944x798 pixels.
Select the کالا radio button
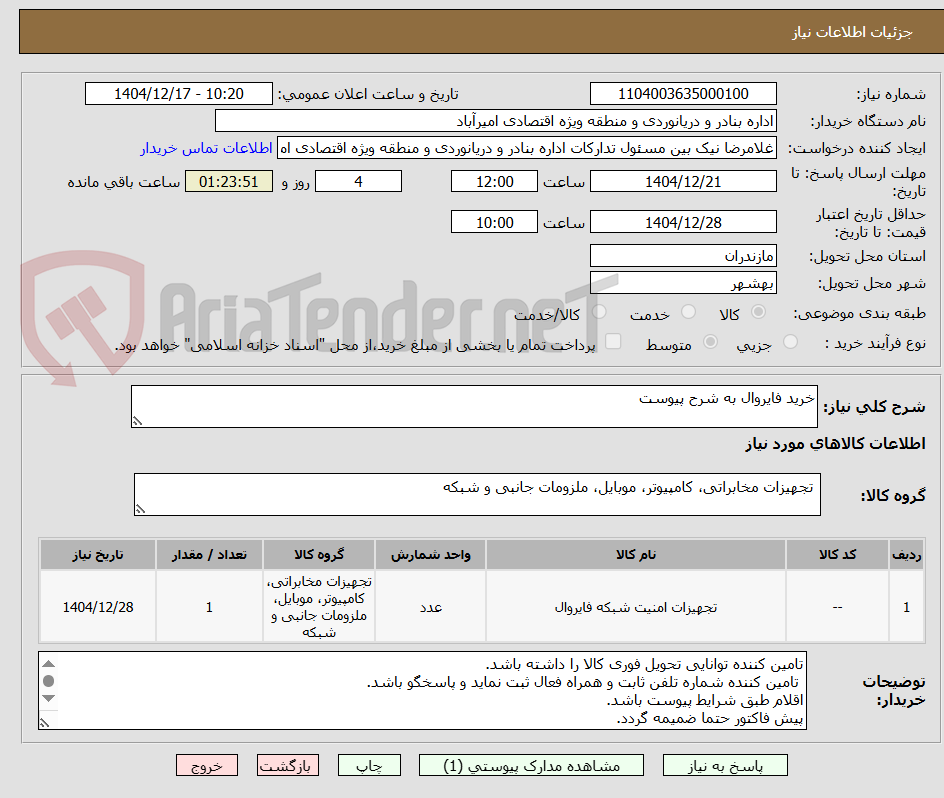tap(759, 311)
